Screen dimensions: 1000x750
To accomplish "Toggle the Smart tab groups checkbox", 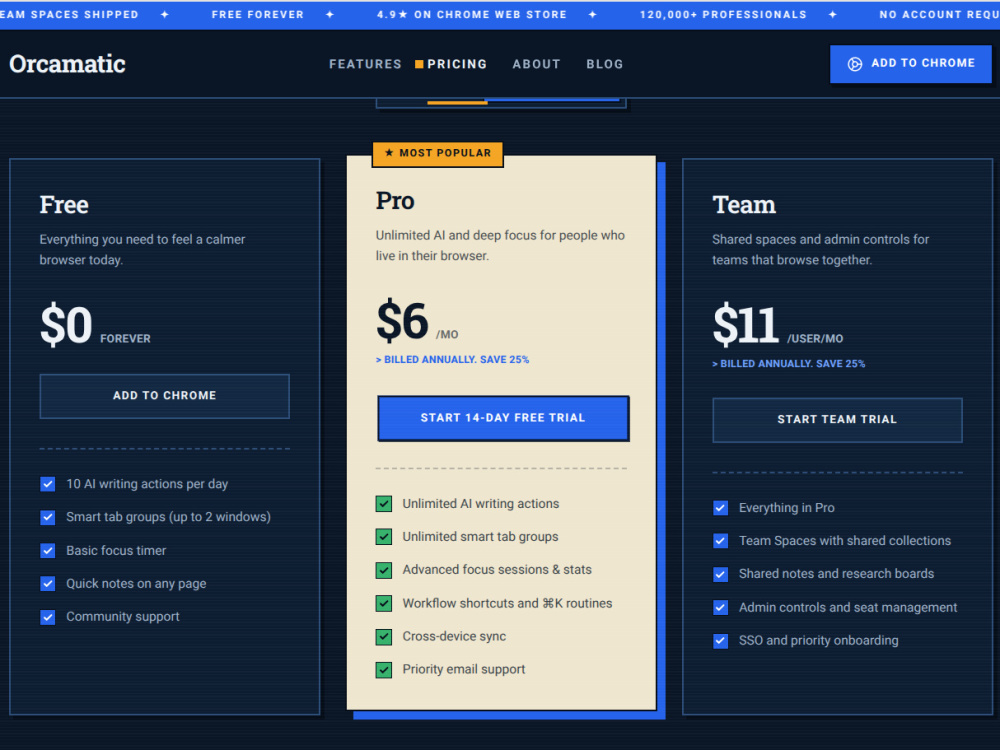I will [48, 517].
